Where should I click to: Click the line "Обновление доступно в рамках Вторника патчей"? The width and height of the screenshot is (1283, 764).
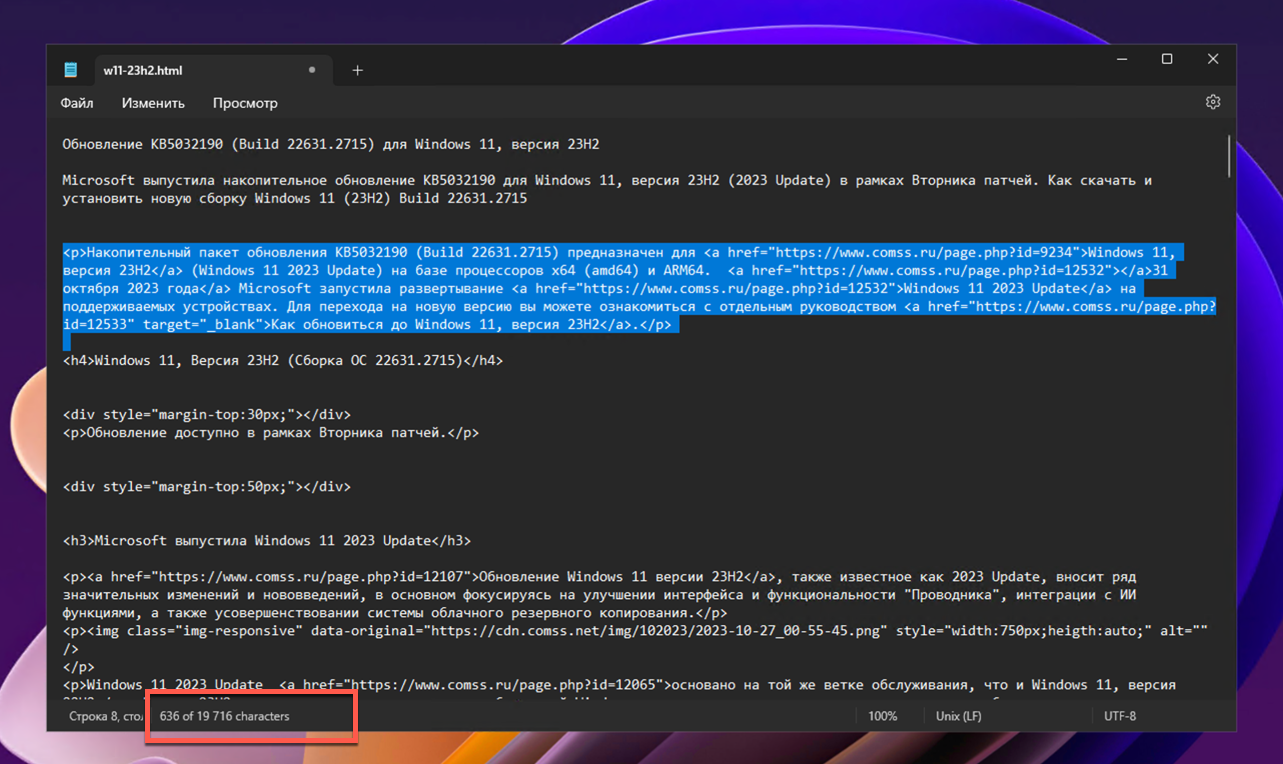pyautogui.click(x=271, y=433)
